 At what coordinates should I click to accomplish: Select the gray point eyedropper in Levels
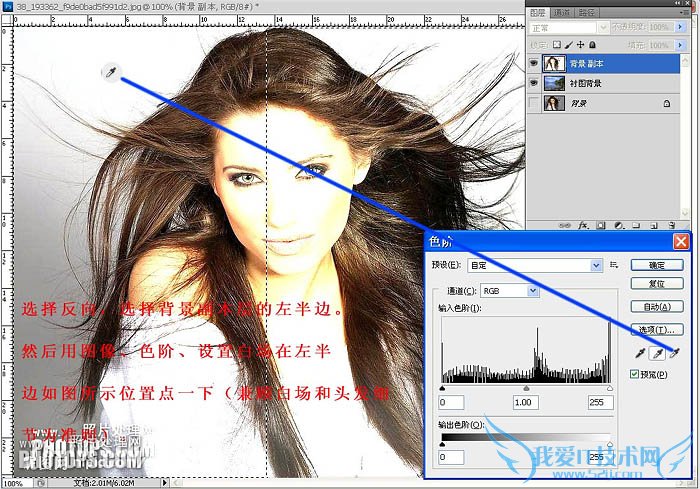[x=657, y=352]
